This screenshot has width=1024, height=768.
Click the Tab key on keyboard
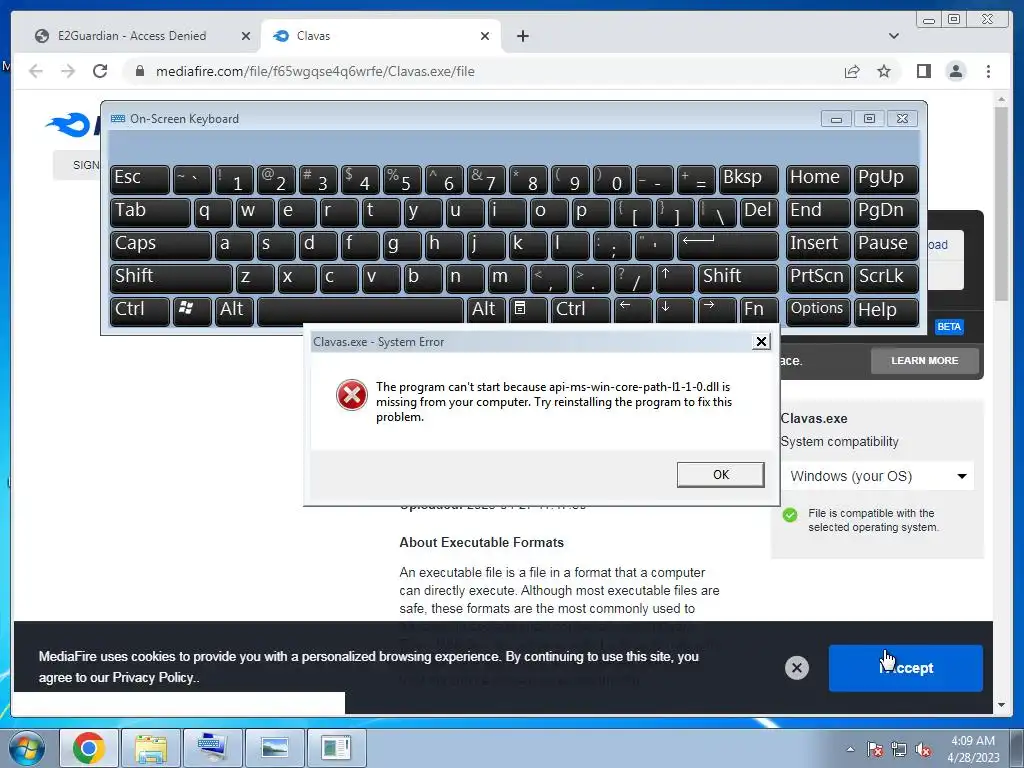[150, 212]
